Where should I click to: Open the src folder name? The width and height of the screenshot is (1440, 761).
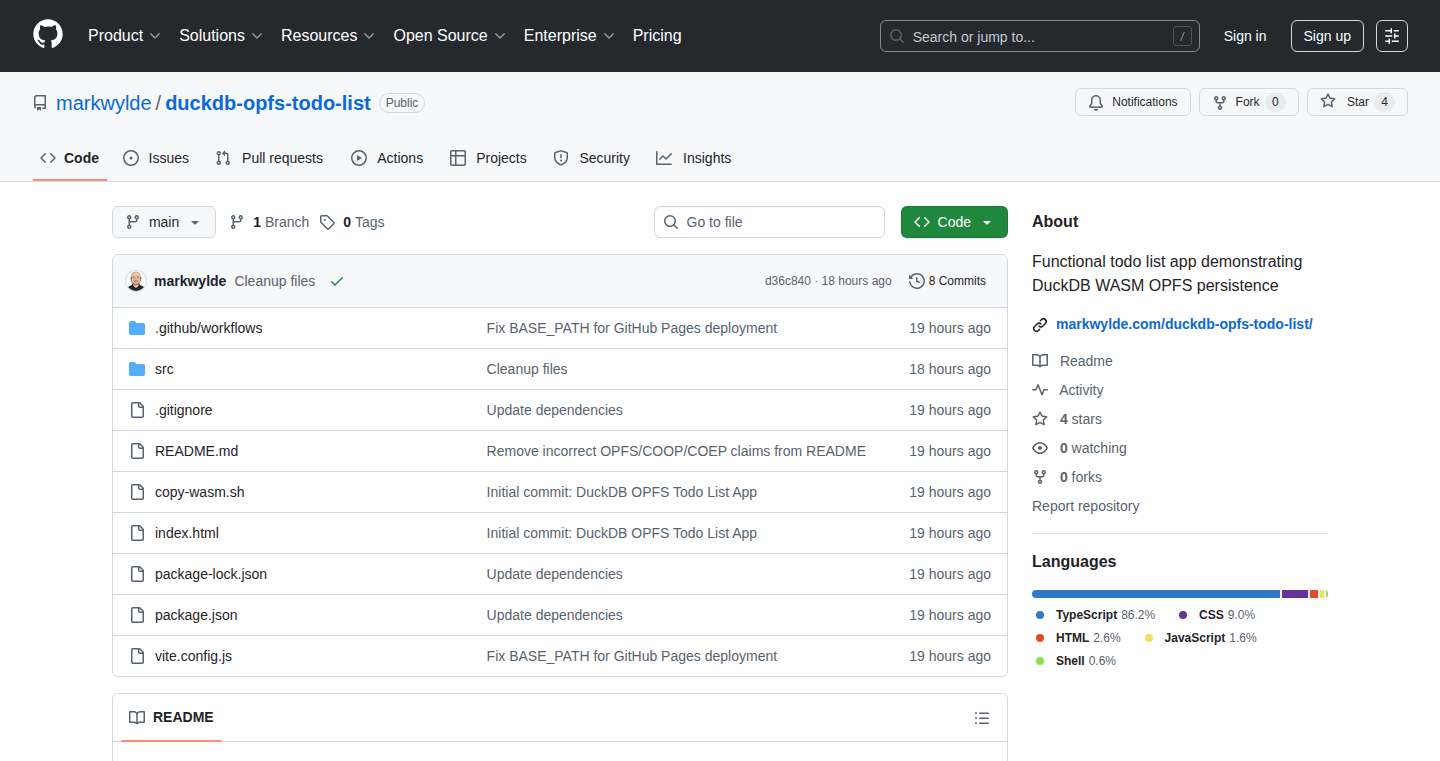[164, 369]
